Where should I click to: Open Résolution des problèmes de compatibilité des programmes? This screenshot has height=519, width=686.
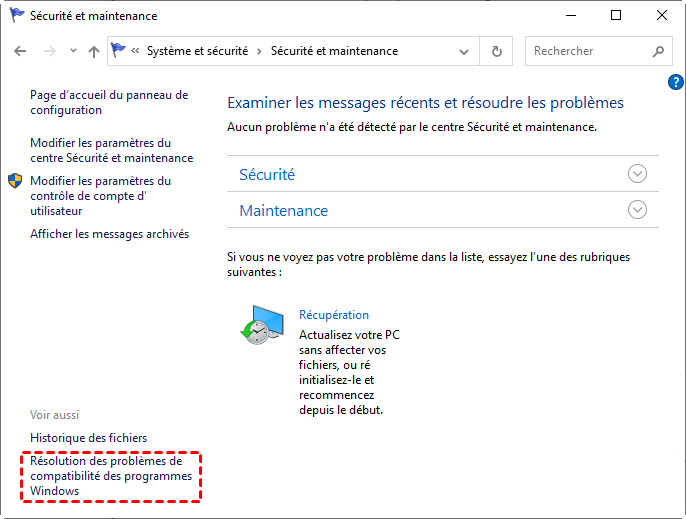[111, 476]
